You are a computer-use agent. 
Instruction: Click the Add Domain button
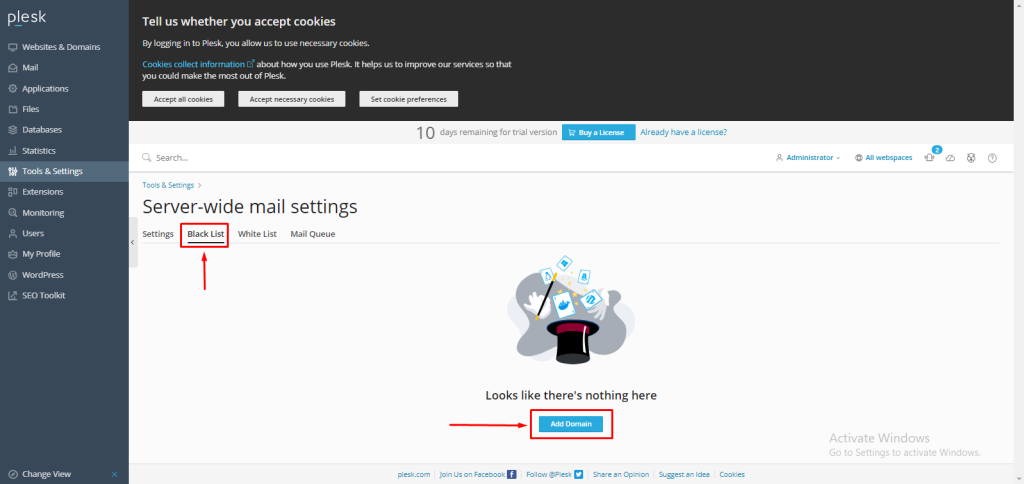571,424
